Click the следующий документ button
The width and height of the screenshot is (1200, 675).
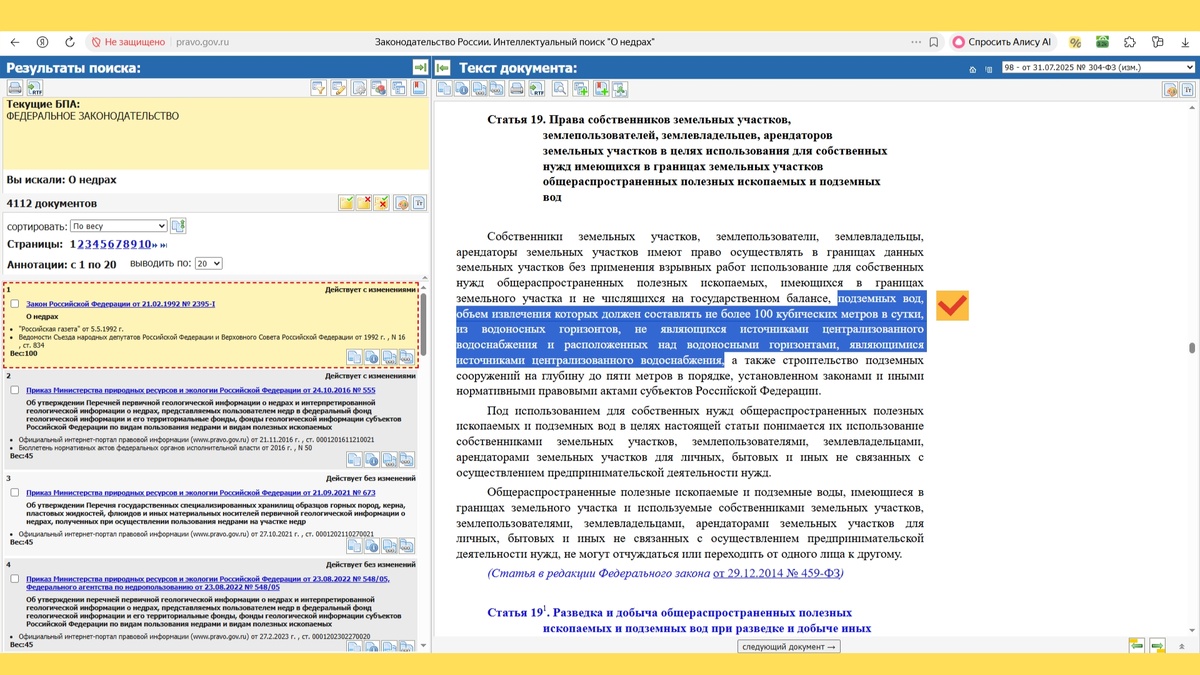pyautogui.click(x=789, y=646)
